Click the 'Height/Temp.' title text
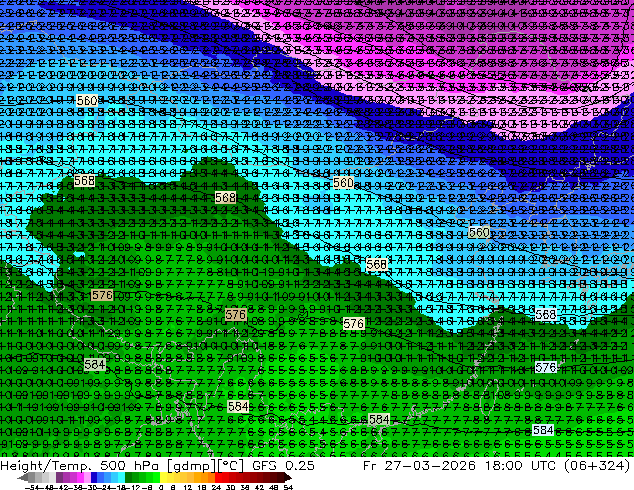Image resolution: width=634 pixels, height=490 pixels. tap(45, 466)
